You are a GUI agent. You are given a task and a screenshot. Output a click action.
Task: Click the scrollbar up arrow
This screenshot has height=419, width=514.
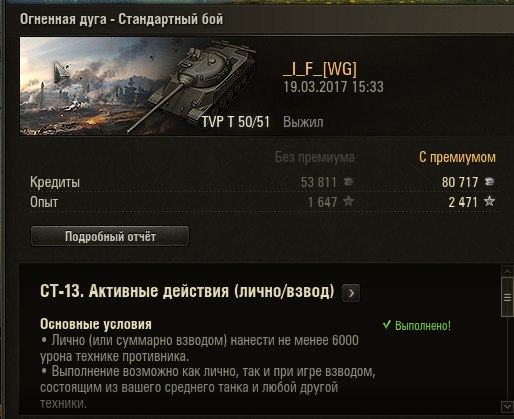point(507,271)
